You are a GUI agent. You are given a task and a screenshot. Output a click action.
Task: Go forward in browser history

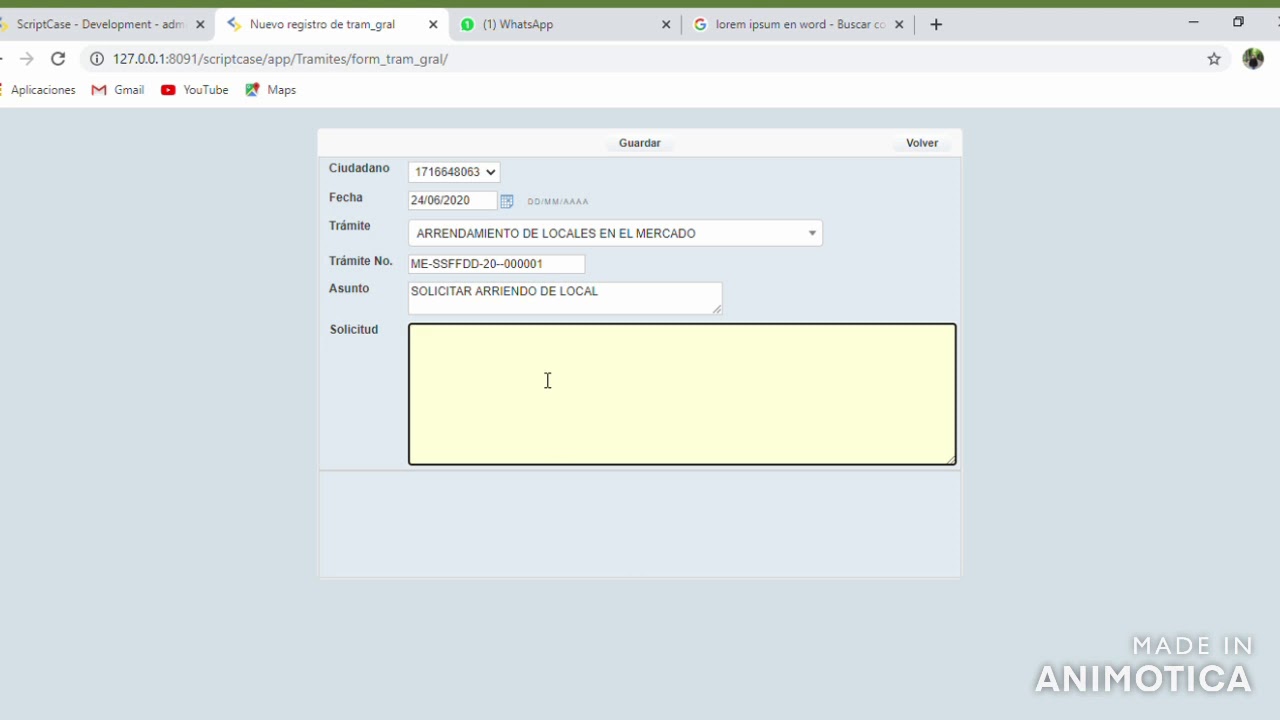(27, 59)
